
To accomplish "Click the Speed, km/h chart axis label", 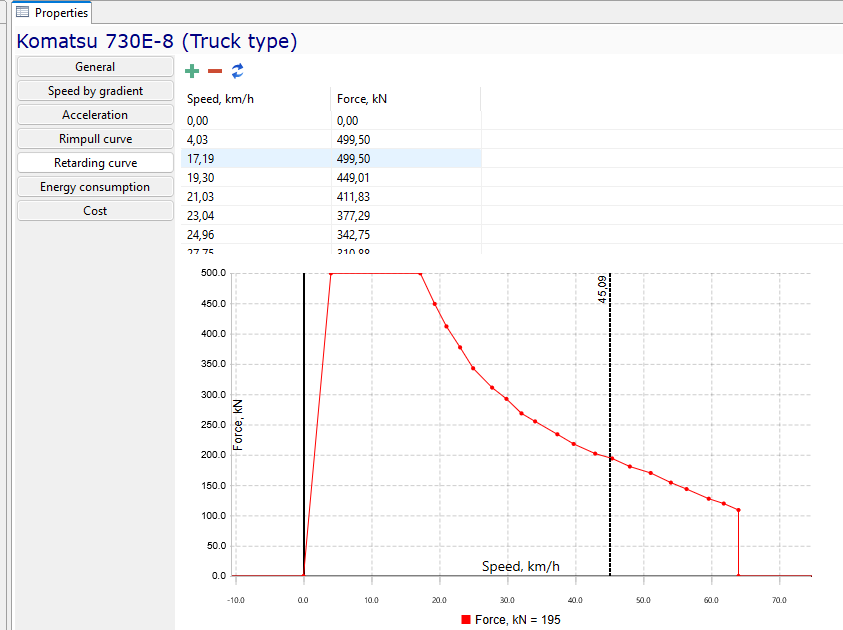I will click(520, 567).
